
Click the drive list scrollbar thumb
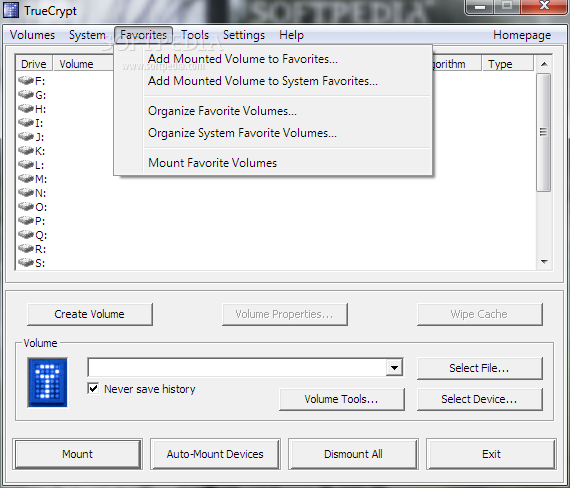(x=543, y=132)
